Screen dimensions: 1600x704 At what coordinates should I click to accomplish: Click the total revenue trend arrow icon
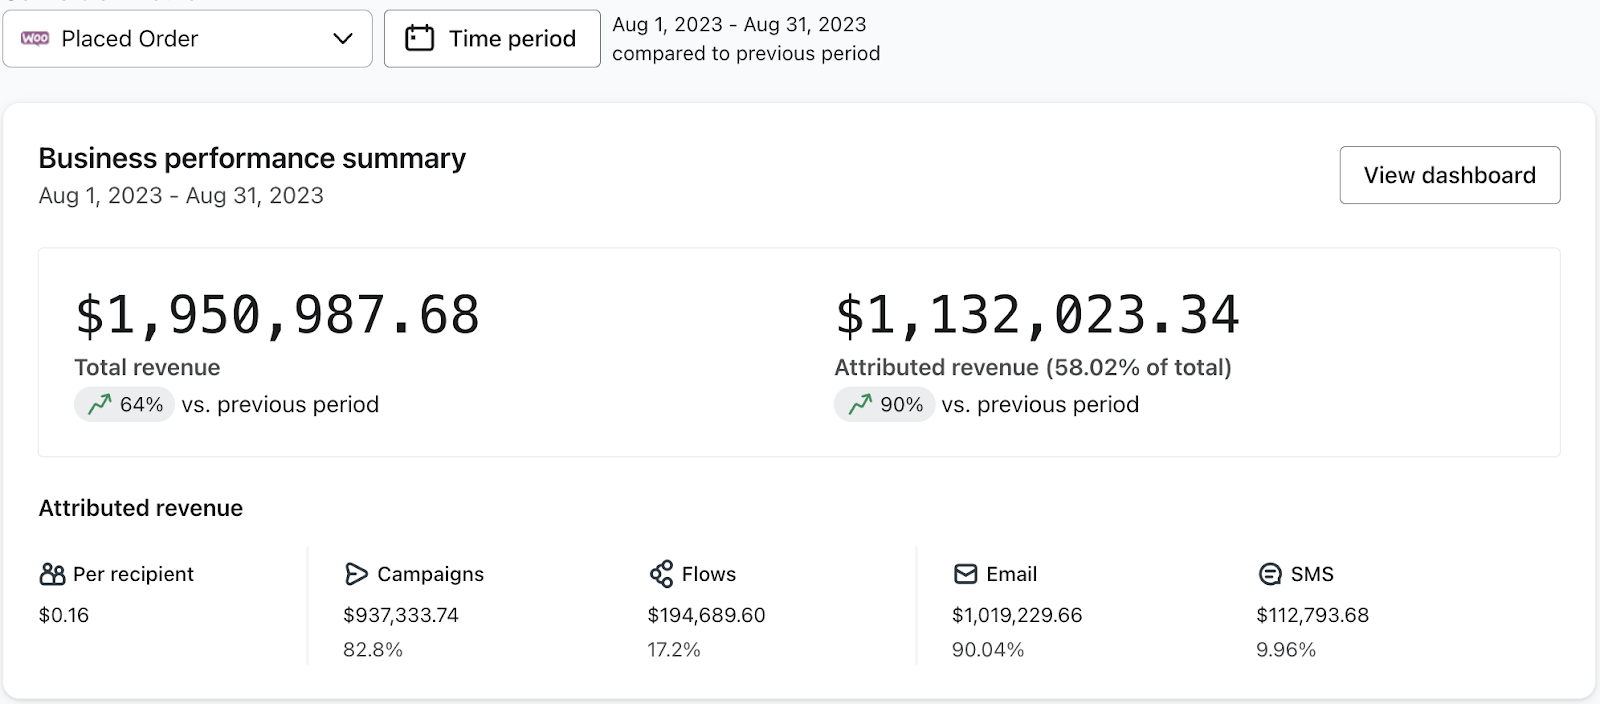point(99,405)
